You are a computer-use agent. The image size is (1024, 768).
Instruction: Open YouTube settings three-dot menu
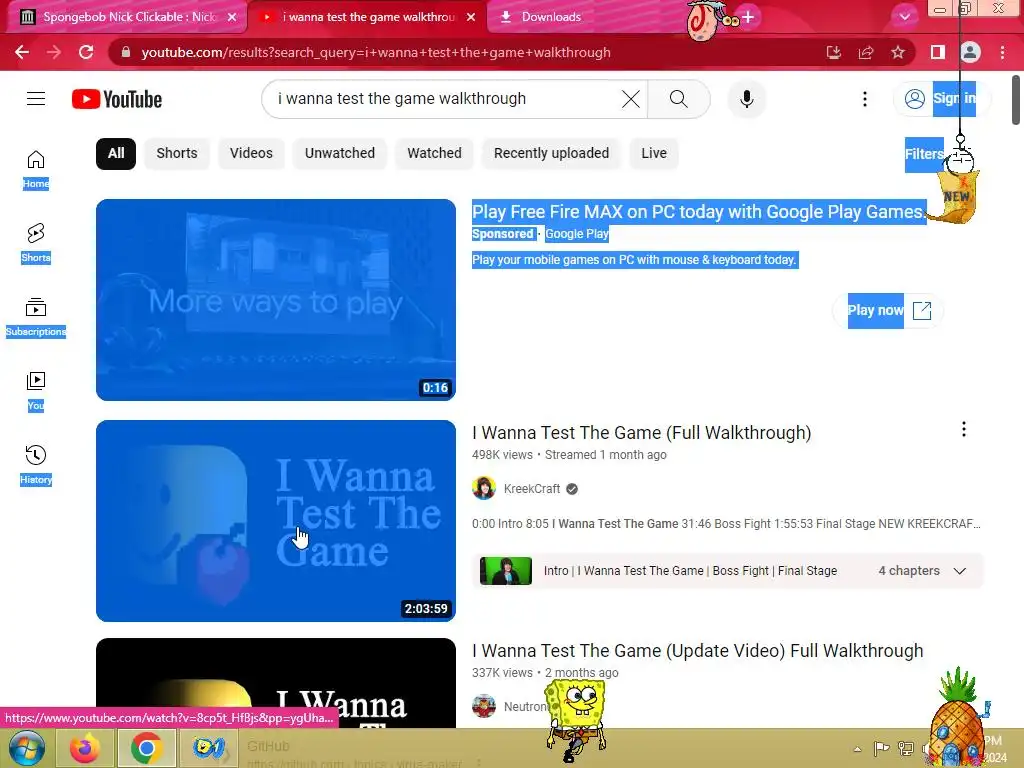point(865,99)
